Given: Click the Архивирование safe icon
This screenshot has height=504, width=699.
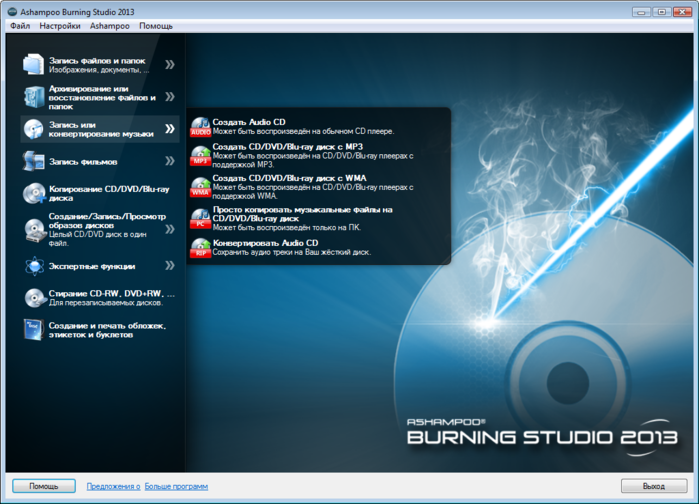Looking at the screenshot, I should (34, 97).
